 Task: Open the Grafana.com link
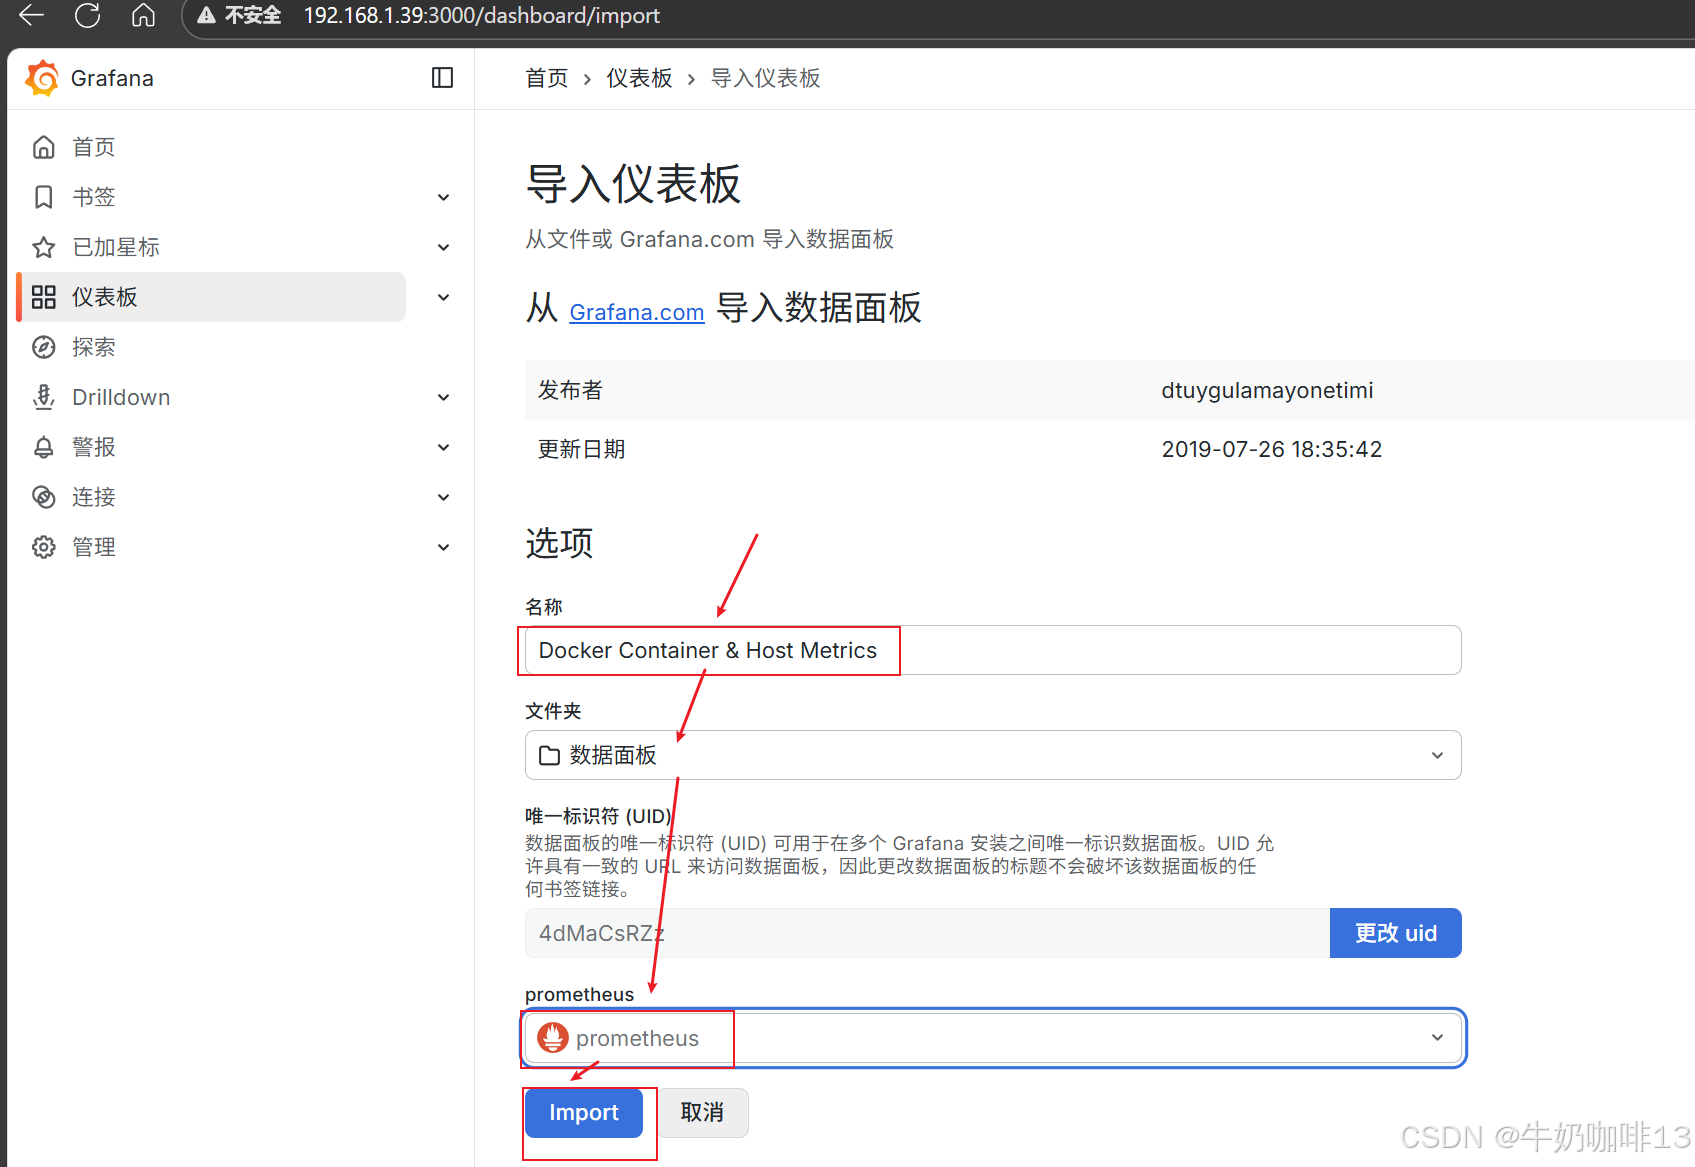click(637, 312)
